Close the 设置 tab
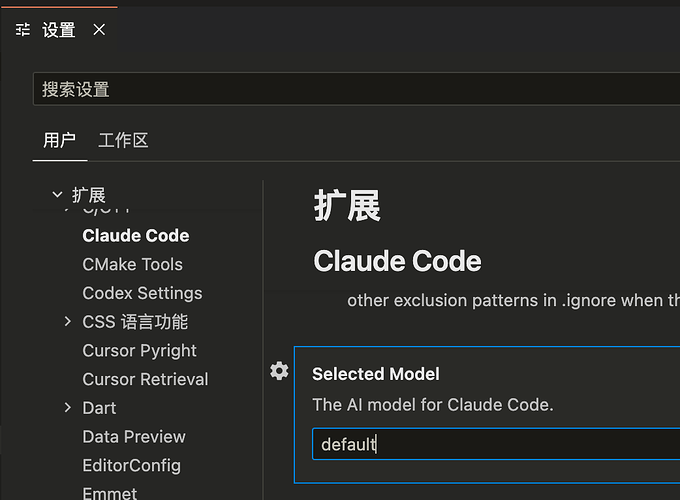The height and width of the screenshot is (500, 680). coord(99,30)
